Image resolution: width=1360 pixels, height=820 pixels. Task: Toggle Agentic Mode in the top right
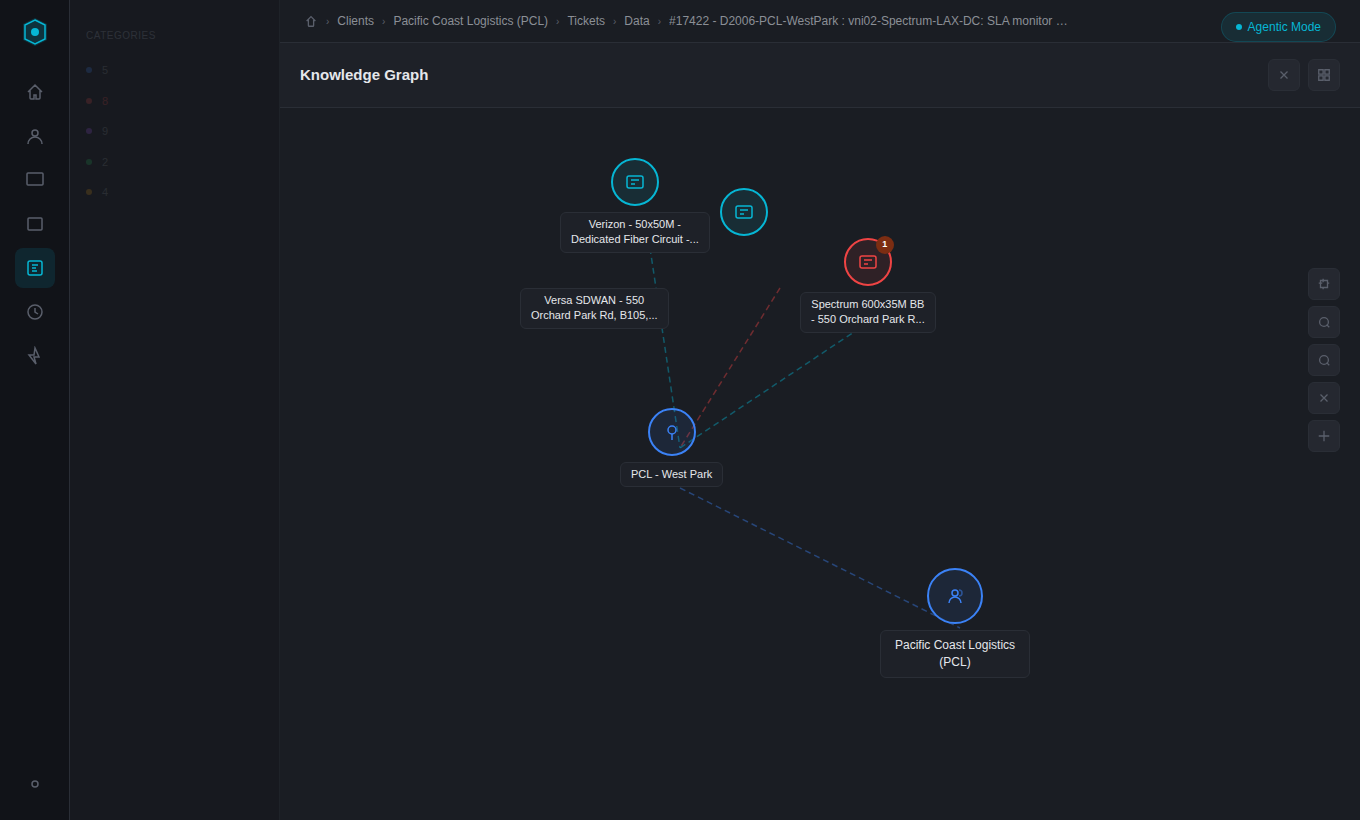point(1278,27)
